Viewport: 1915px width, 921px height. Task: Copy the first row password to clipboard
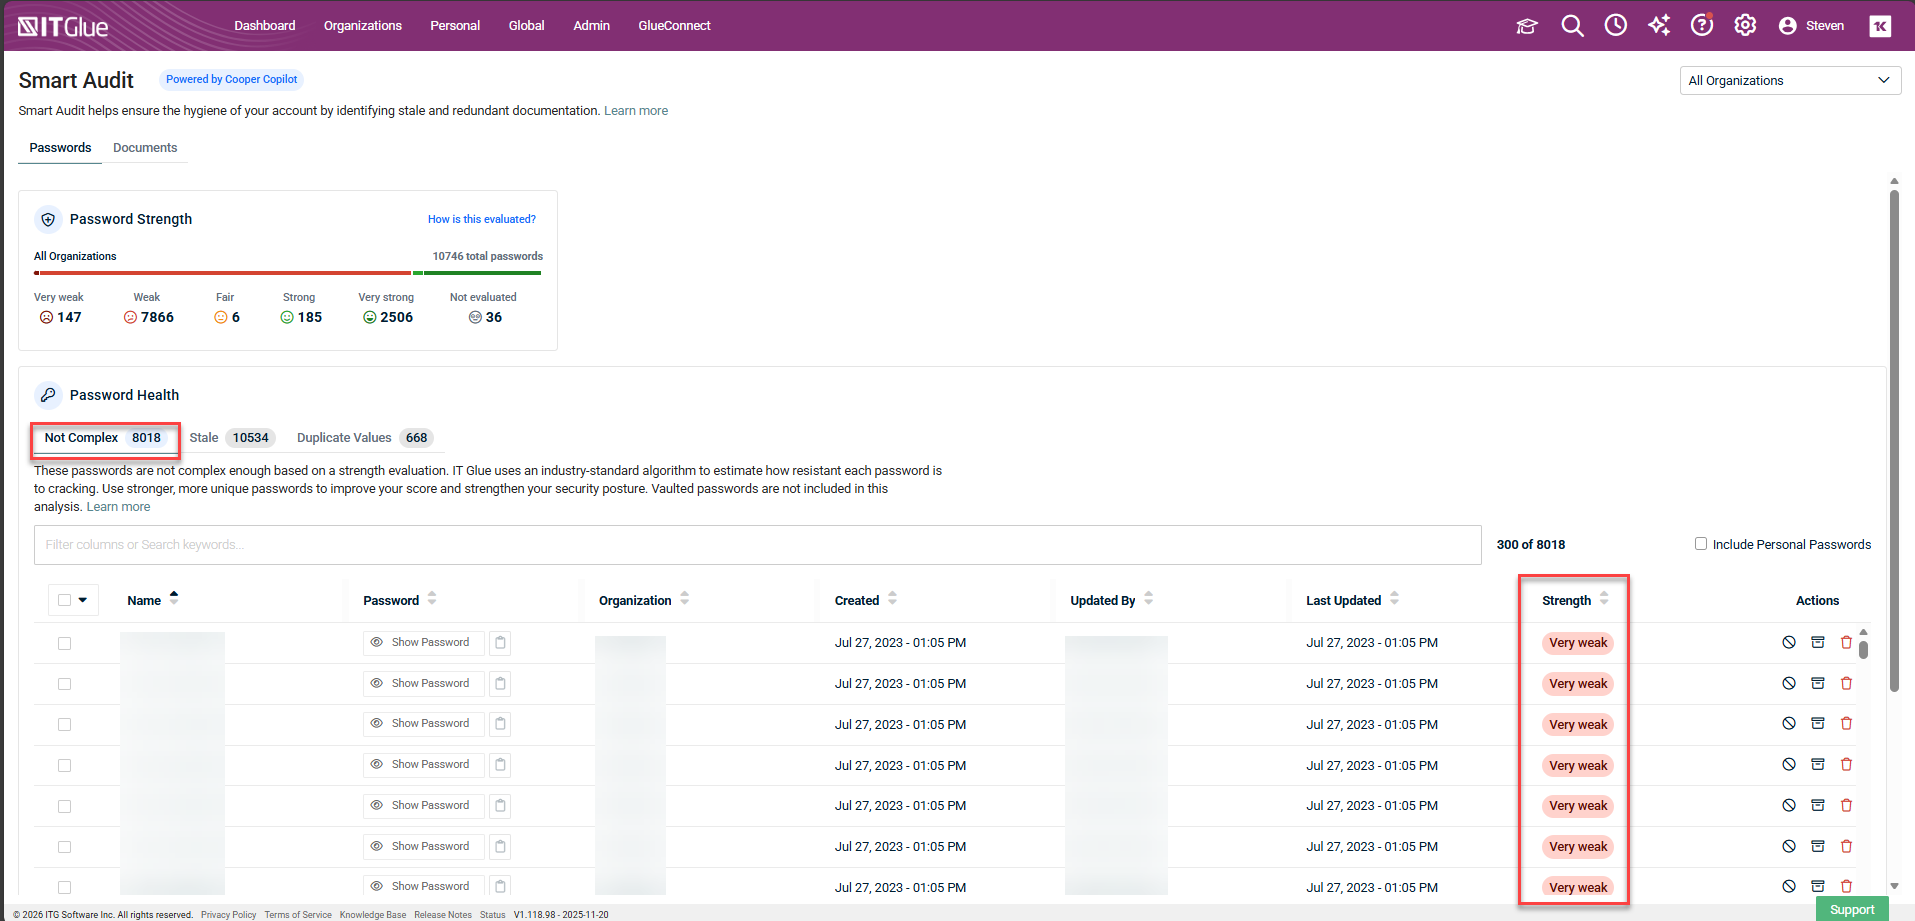click(x=500, y=642)
